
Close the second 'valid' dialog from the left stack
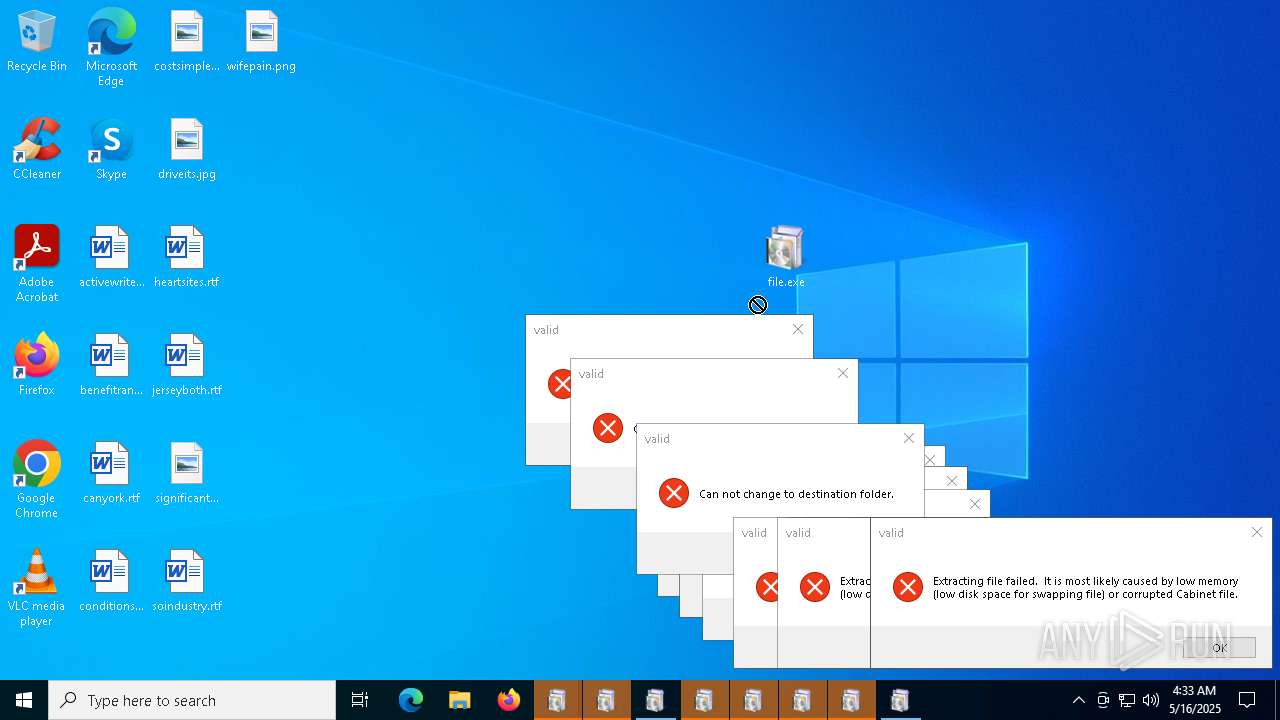[843, 373]
